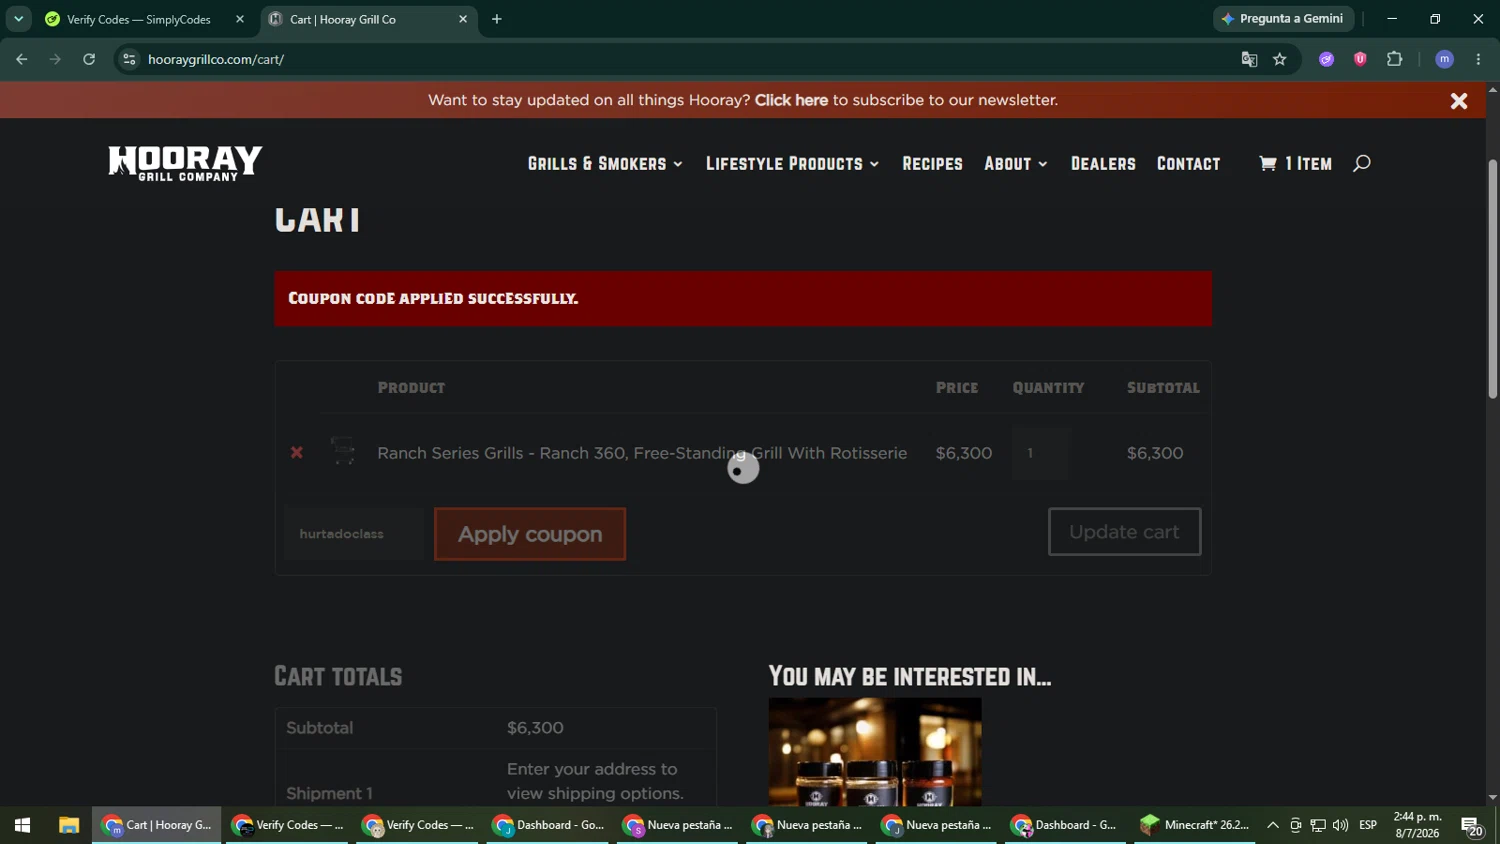1500x844 pixels.
Task: Open the site search magnifier
Action: tap(1361, 164)
